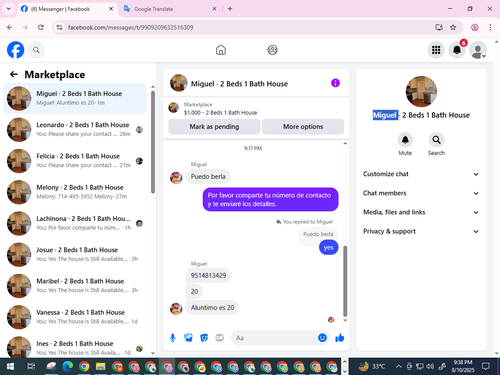Viewport: 500px width, 375px height.
Task: Click the 9514813429 message bubble
Action: coord(208,275)
